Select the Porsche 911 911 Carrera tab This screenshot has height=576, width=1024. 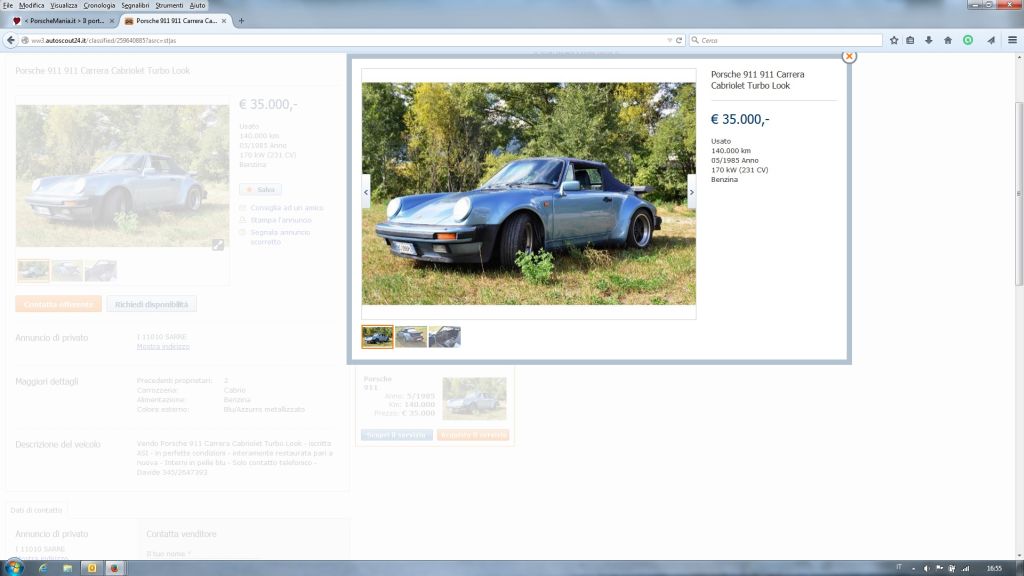pos(176,21)
